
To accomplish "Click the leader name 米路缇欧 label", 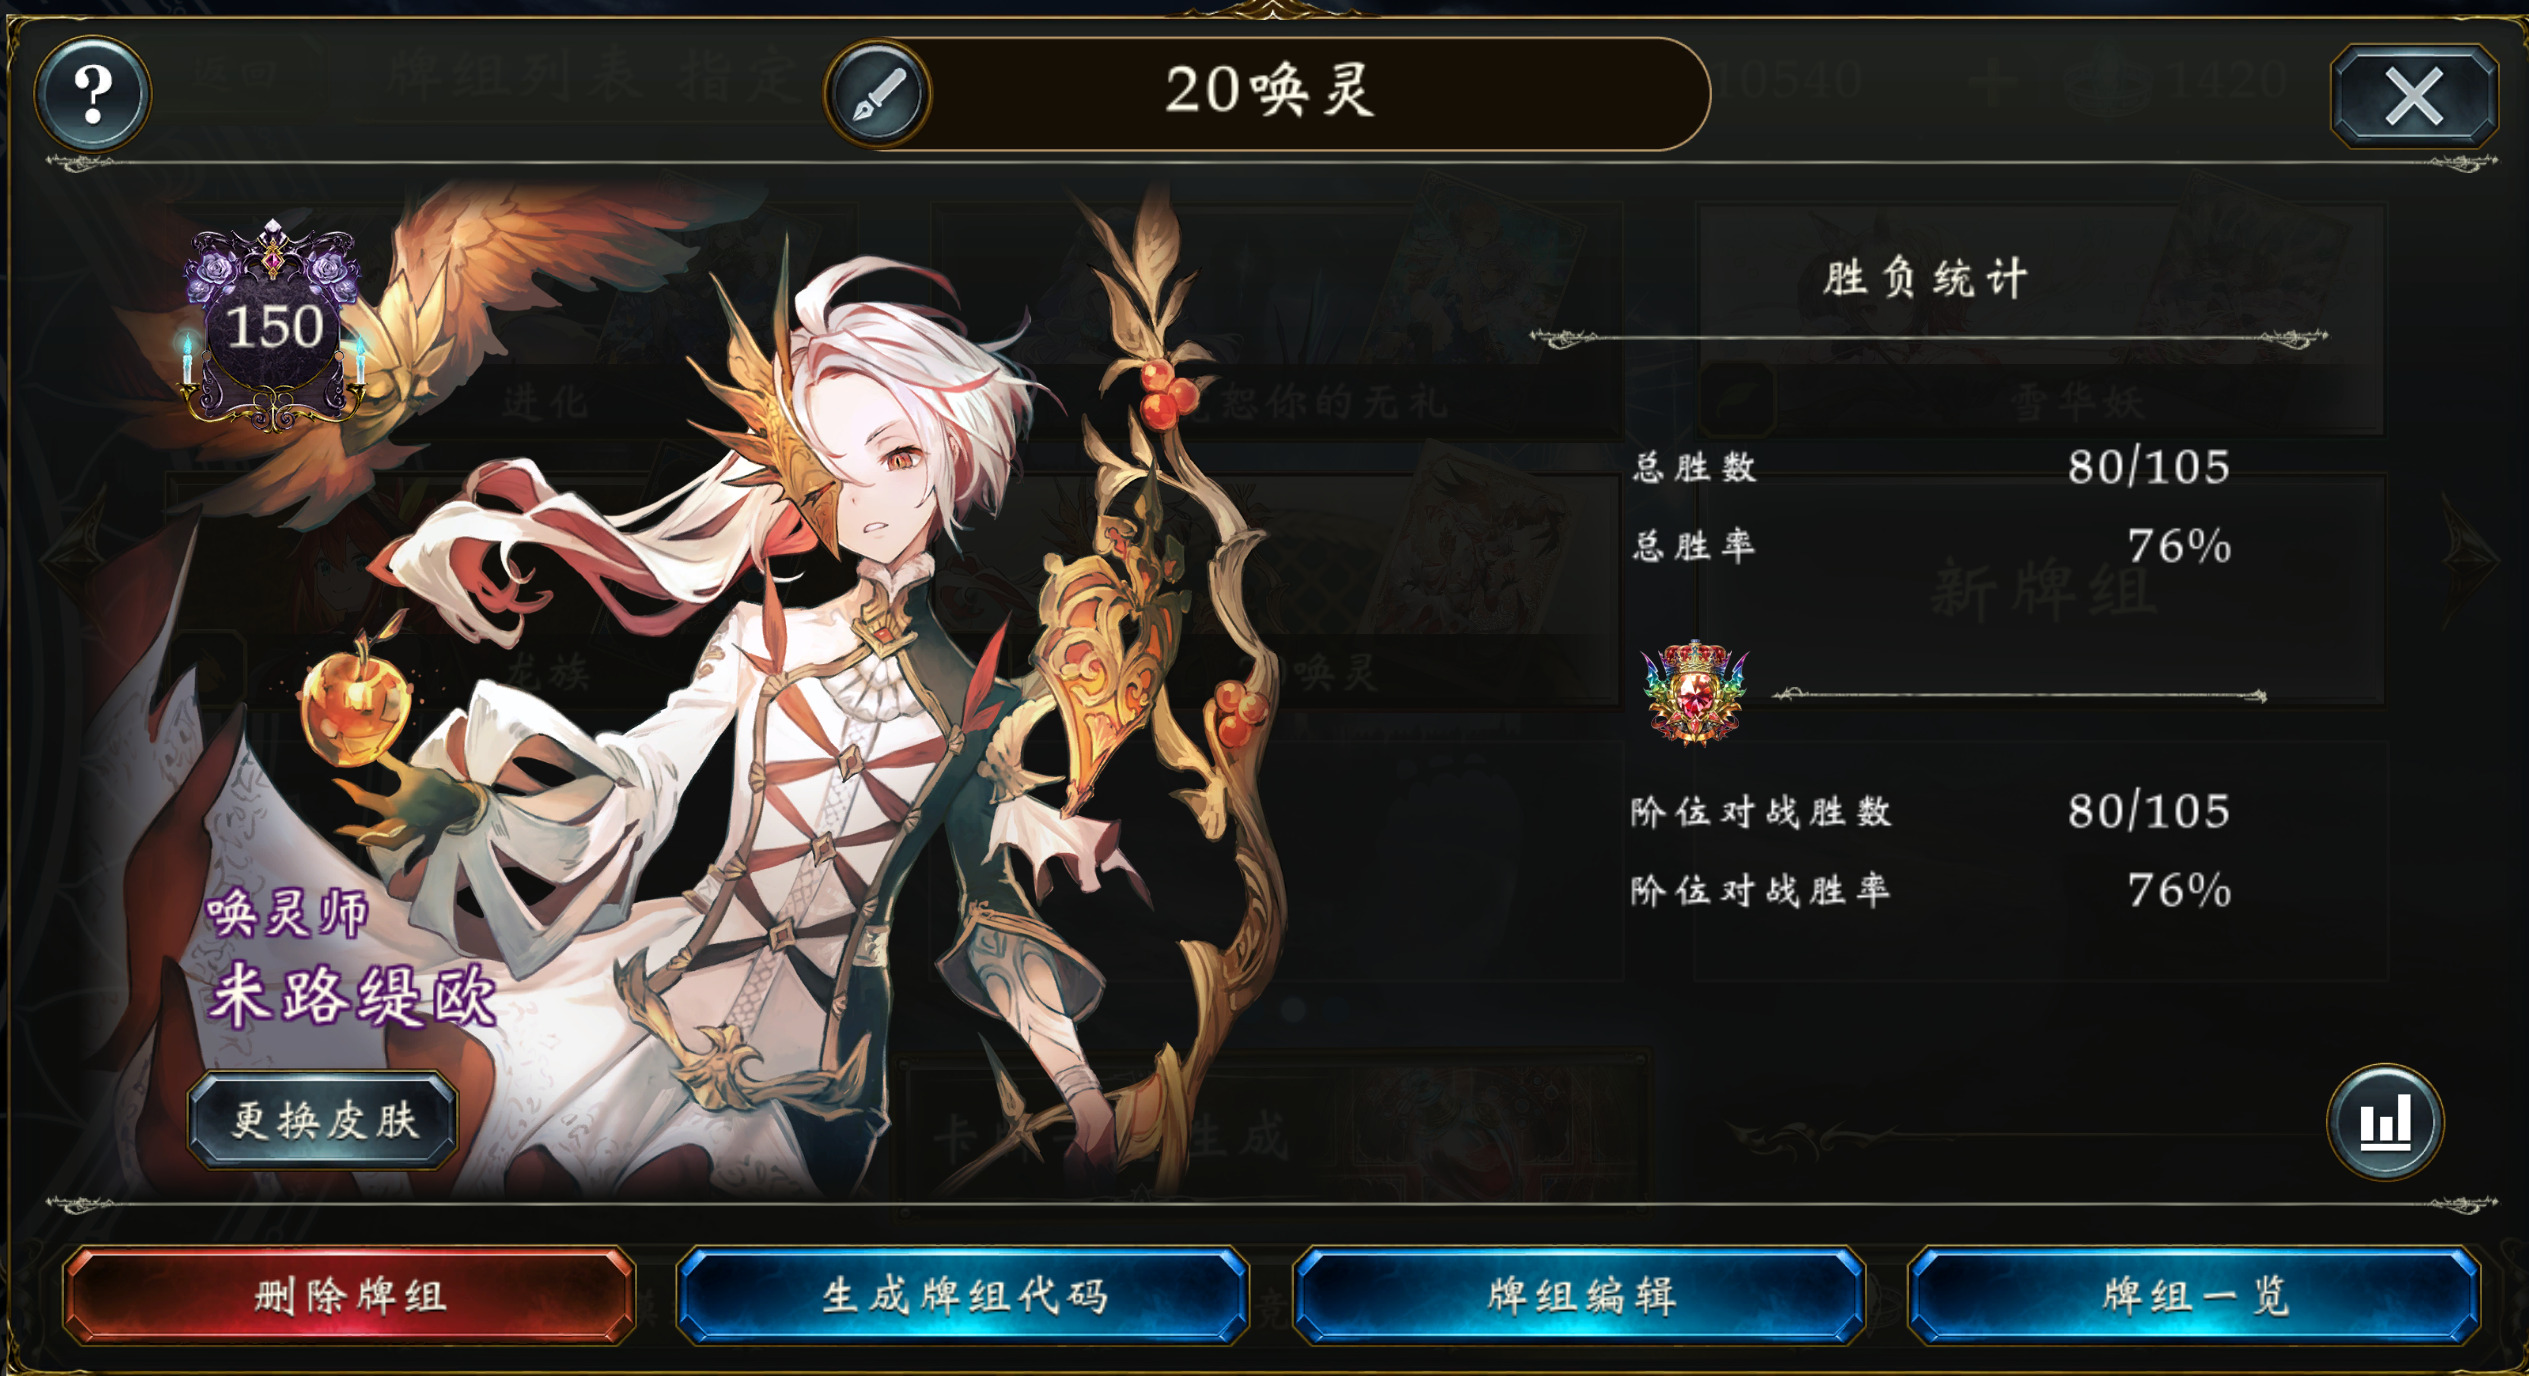I will pos(351,995).
